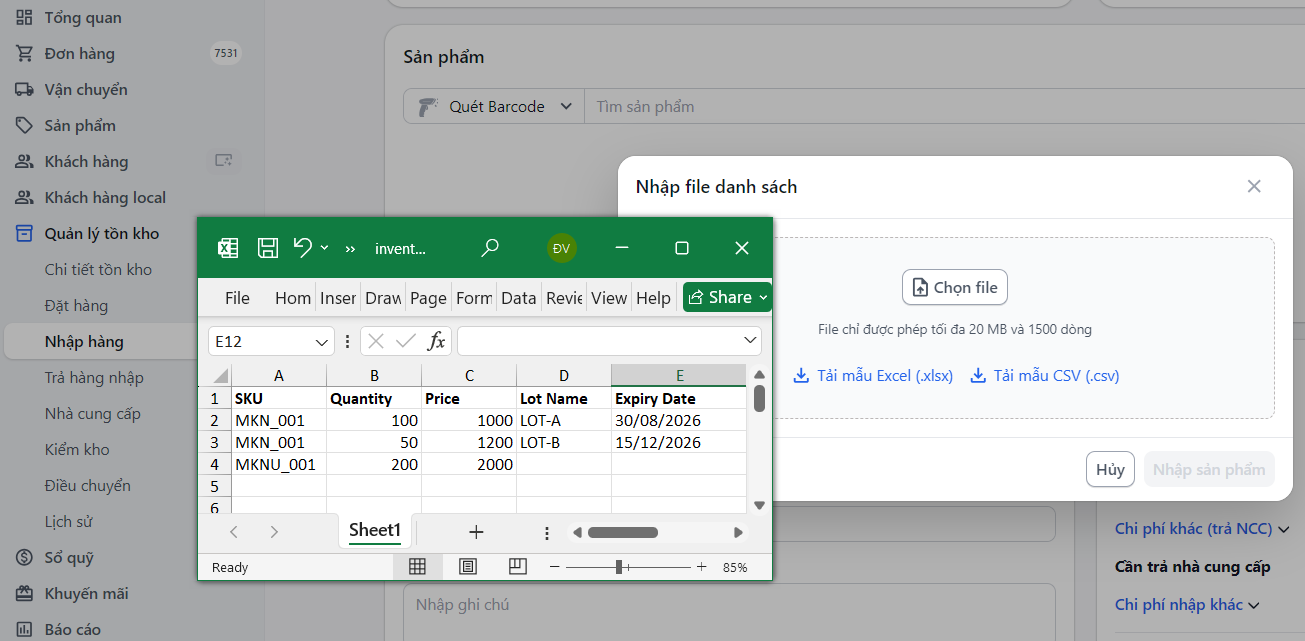Open the File tab in Excel
Screen dimensions: 1305x641
[237, 298]
